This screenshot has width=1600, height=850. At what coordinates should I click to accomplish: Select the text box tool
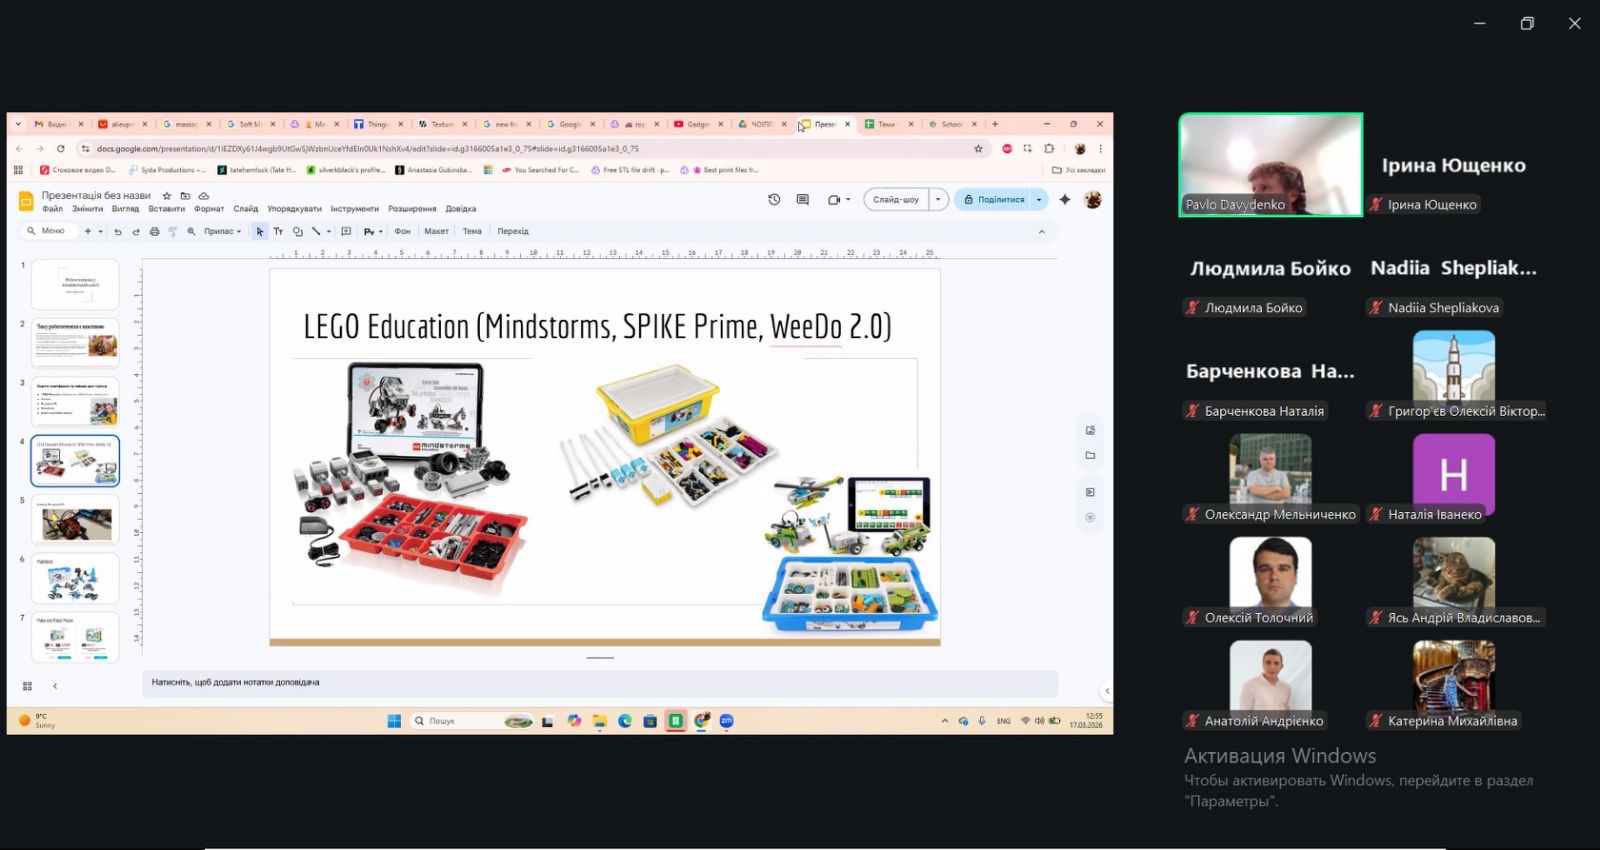278,231
